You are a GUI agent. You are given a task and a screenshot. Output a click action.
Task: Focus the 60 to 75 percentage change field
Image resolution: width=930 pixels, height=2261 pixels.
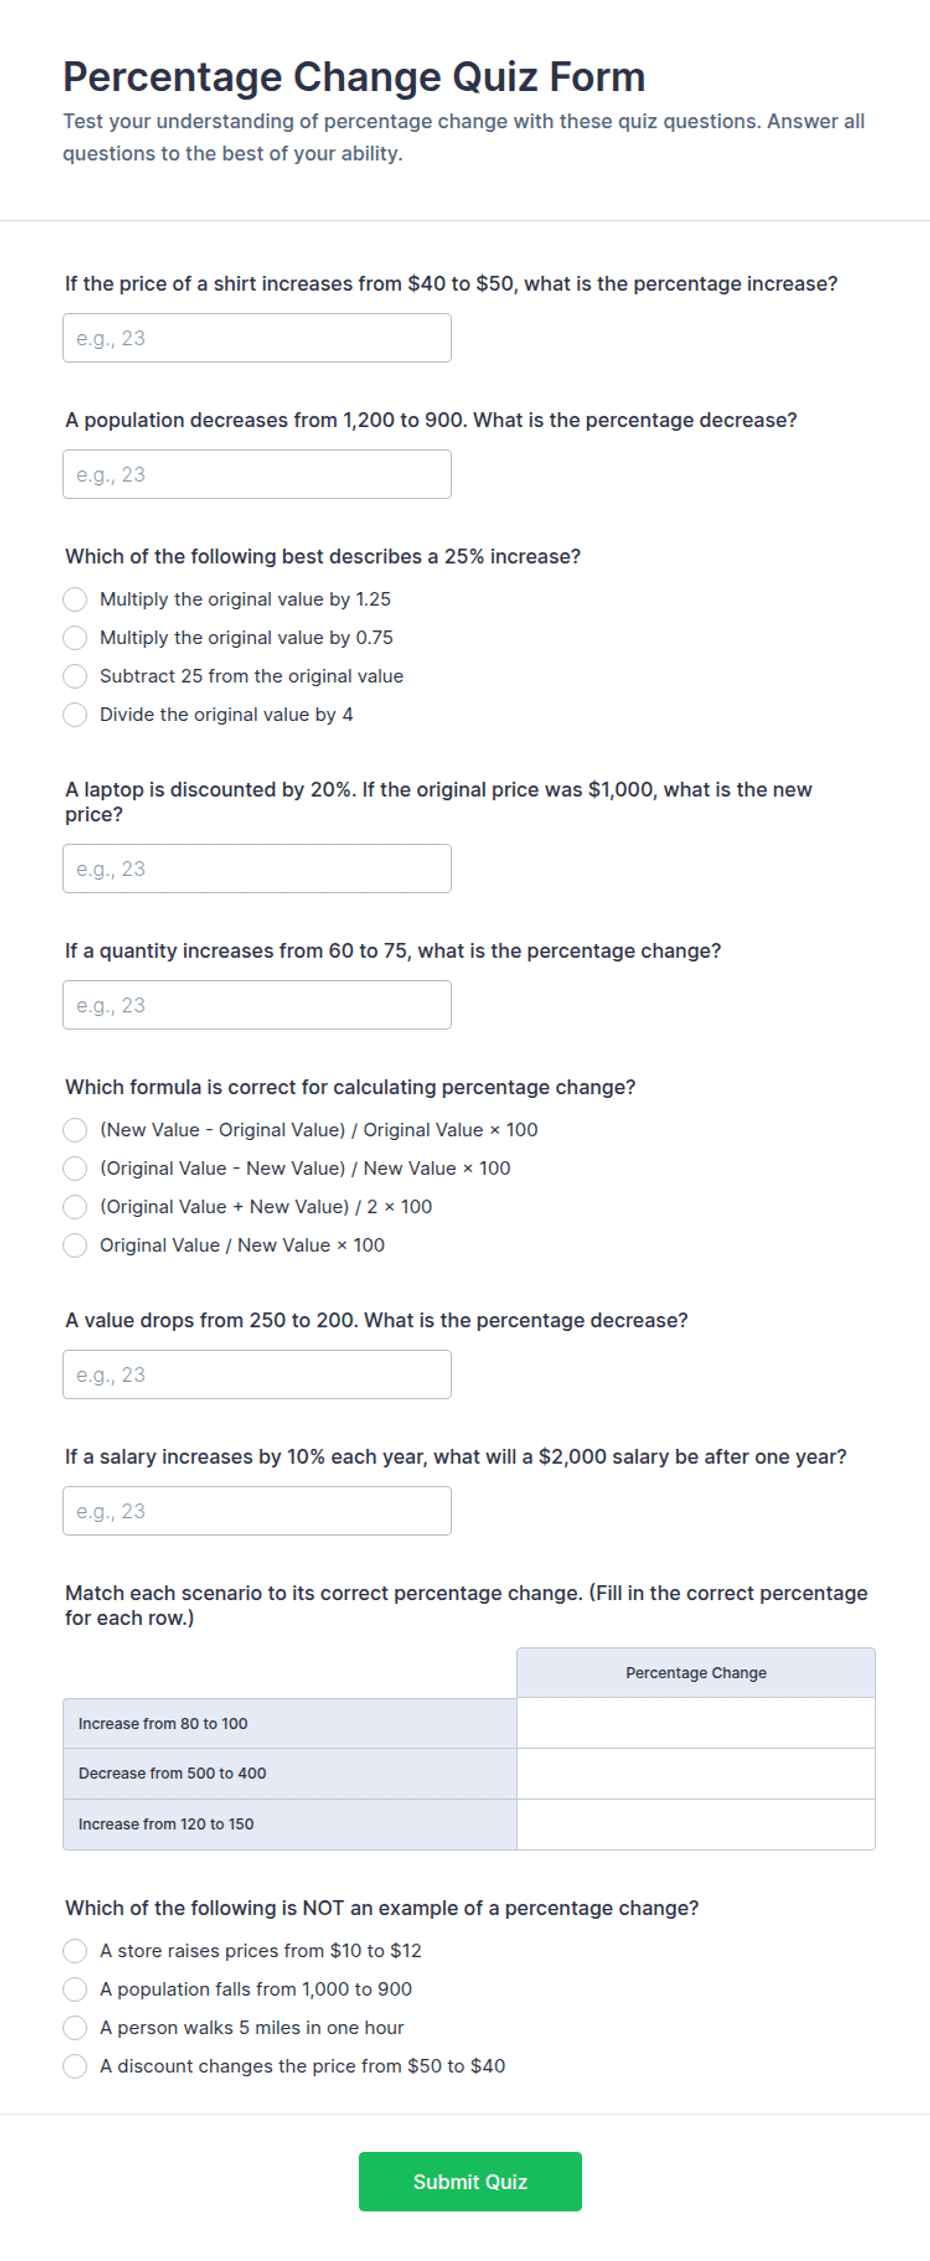(x=257, y=1005)
